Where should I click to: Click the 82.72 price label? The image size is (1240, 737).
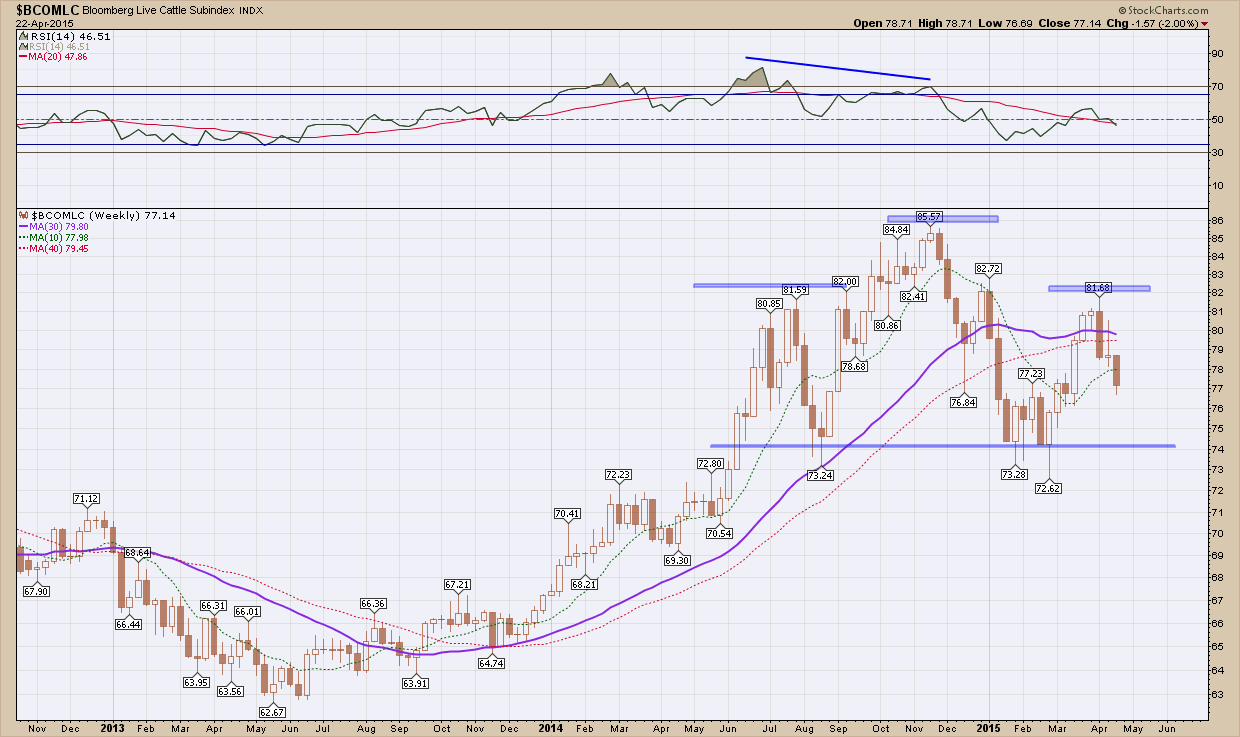tap(987, 269)
